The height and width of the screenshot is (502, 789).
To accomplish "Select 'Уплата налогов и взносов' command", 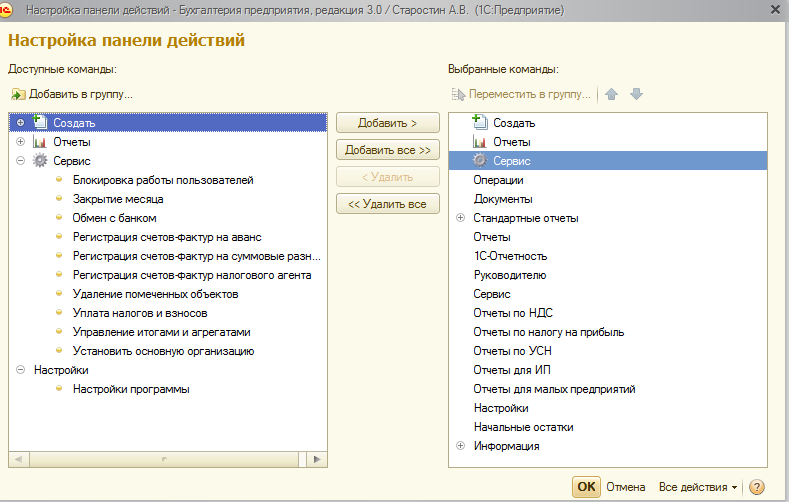I will click(140, 313).
